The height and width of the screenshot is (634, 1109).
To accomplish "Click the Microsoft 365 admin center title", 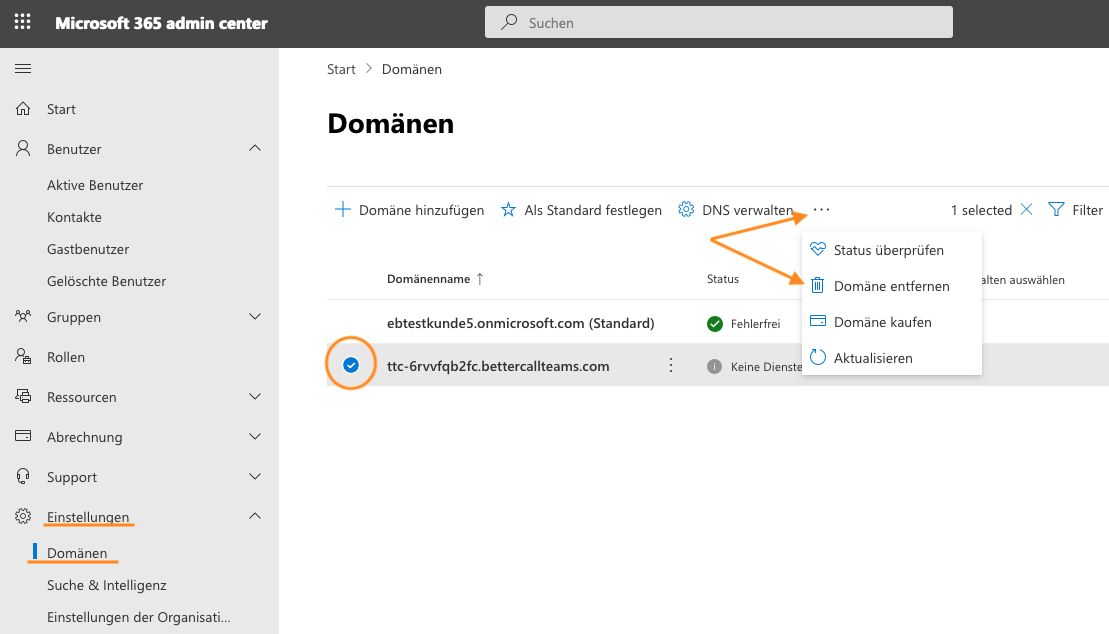I will click(x=161, y=23).
